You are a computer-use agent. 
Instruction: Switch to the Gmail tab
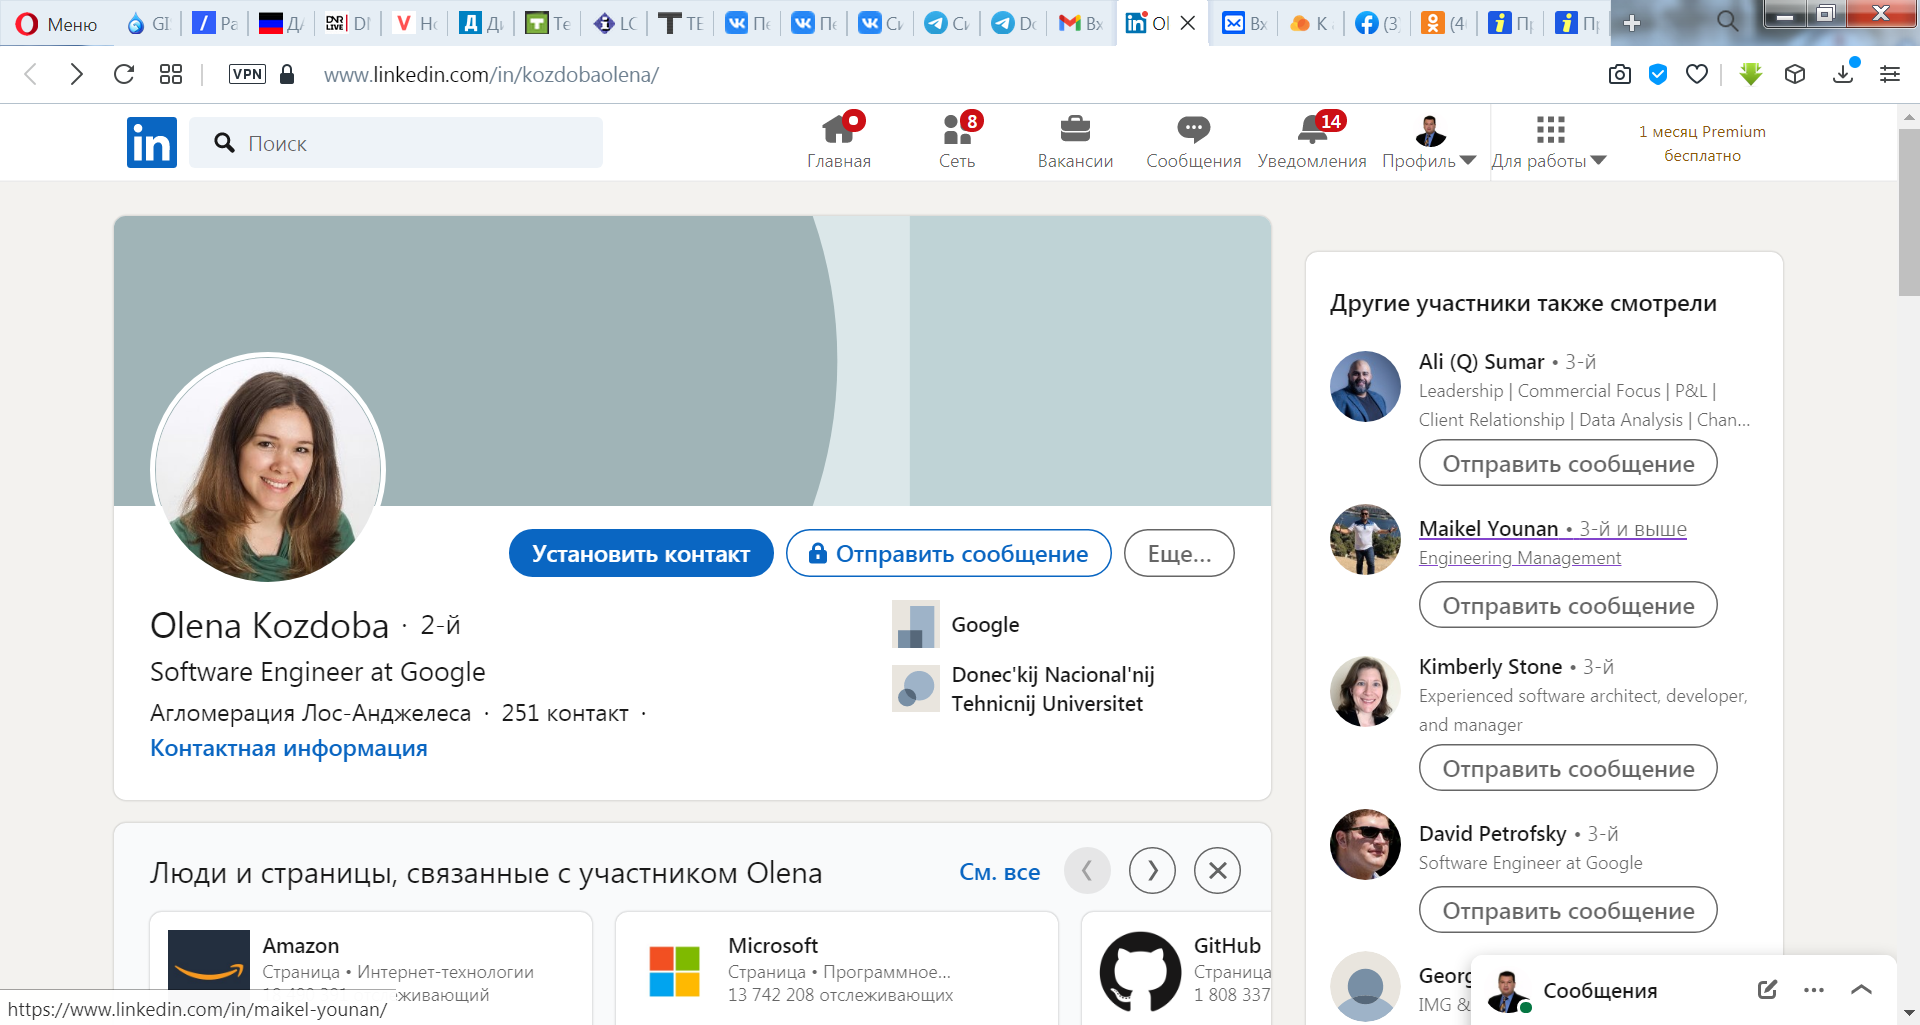point(1081,23)
